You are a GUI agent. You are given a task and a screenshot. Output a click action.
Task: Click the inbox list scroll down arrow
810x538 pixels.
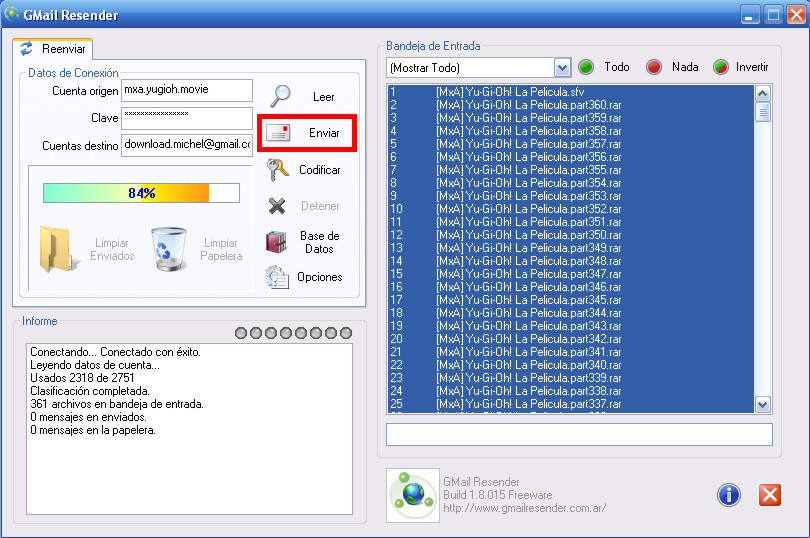click(x=763, y=405)
